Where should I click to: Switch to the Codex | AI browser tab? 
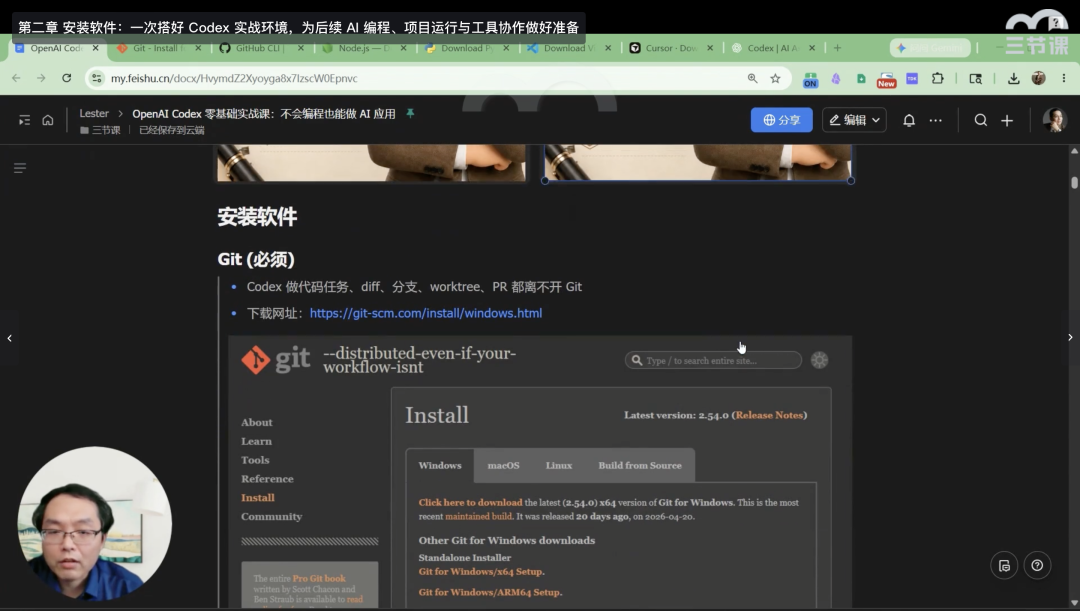pyautogui.click(x=771, y=48)
